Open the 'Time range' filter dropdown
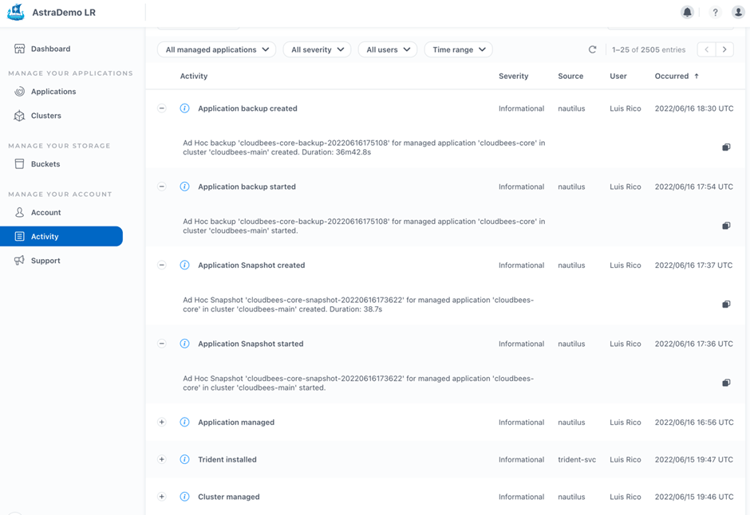750x515 pixels. [x=458, y=49]
